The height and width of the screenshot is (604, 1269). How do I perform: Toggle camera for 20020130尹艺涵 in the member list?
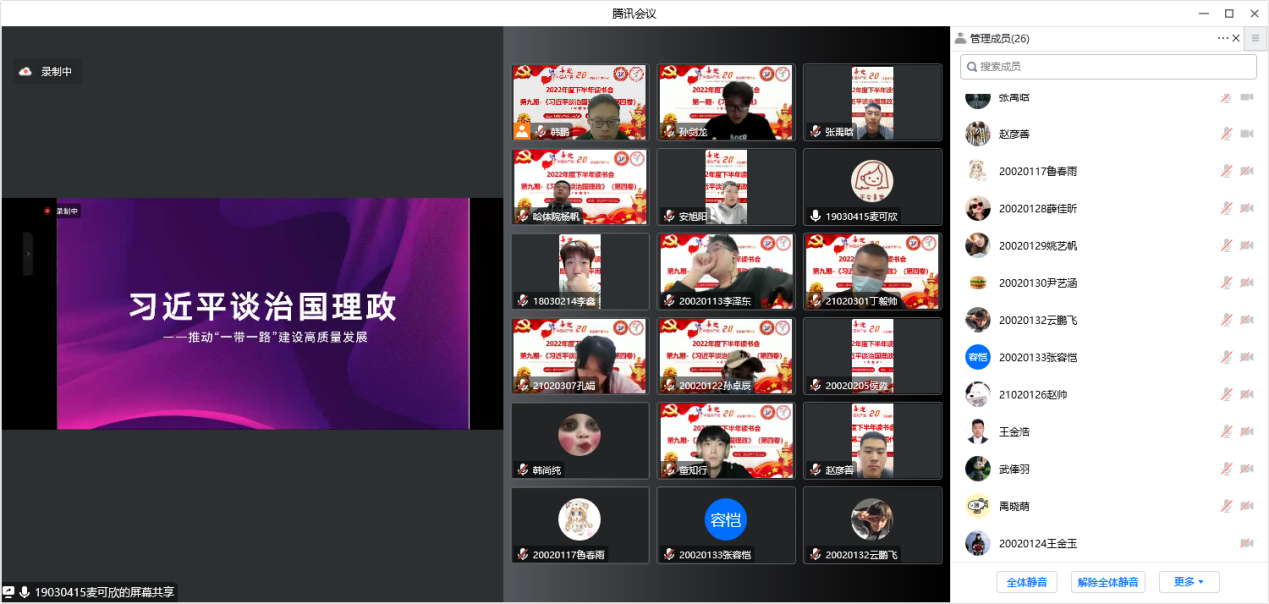[1247, 283]
